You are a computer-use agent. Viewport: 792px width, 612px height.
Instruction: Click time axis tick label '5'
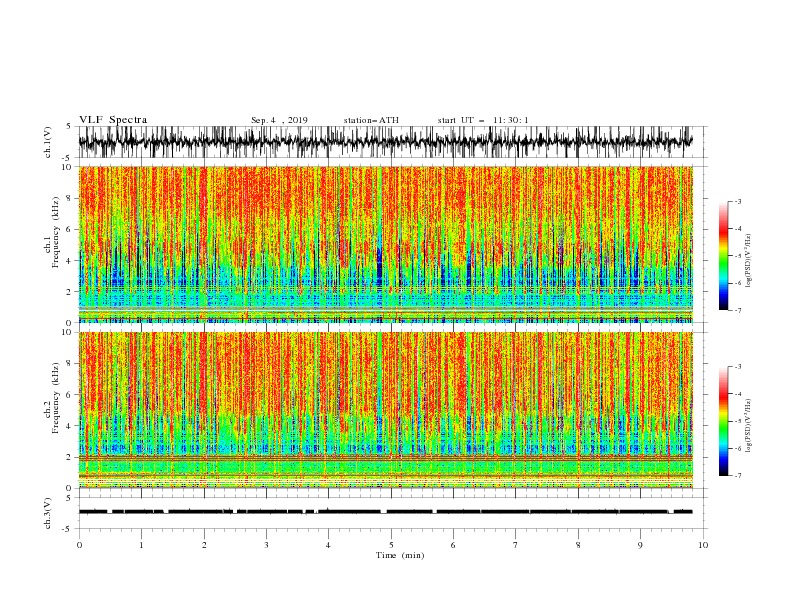coord(391,545)
